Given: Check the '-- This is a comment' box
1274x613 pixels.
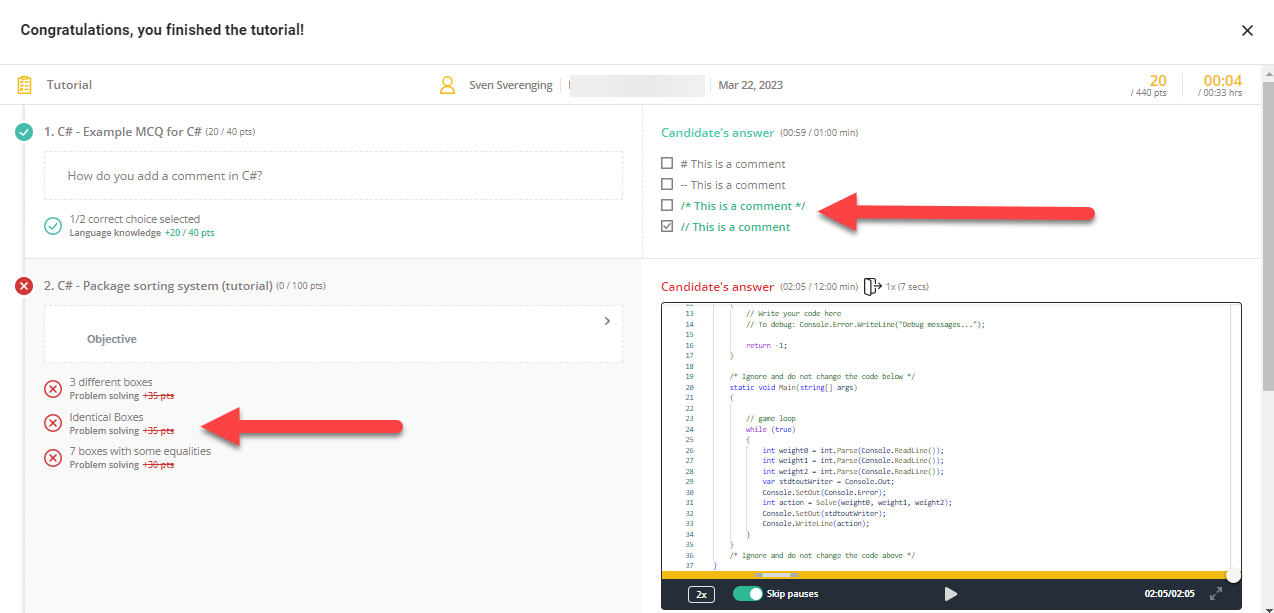Looking at the screenshot, I should [667, 185].
